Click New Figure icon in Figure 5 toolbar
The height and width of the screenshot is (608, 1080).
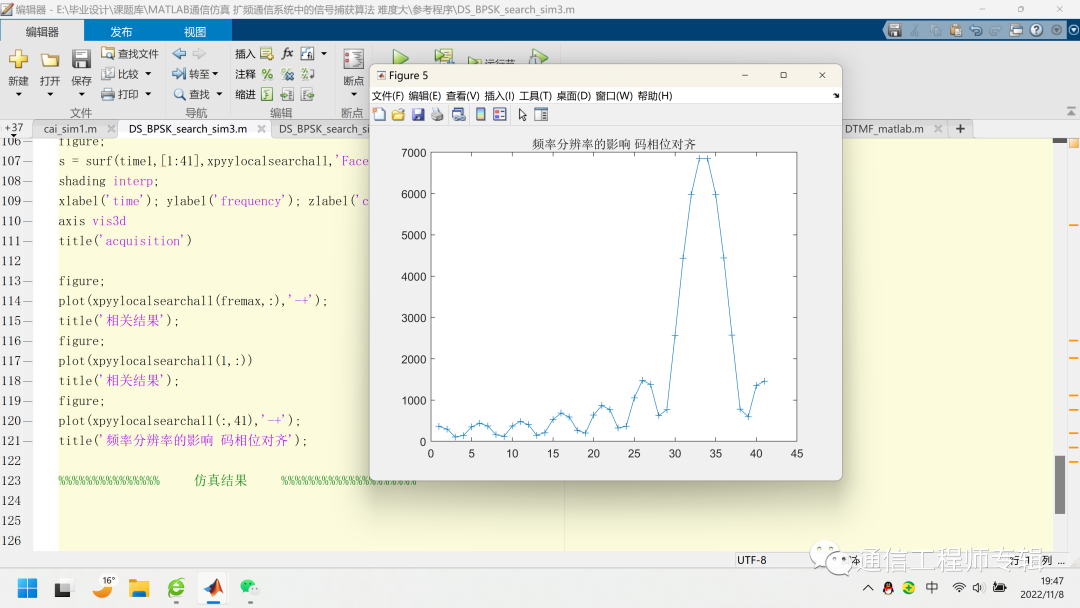point(380,115)
